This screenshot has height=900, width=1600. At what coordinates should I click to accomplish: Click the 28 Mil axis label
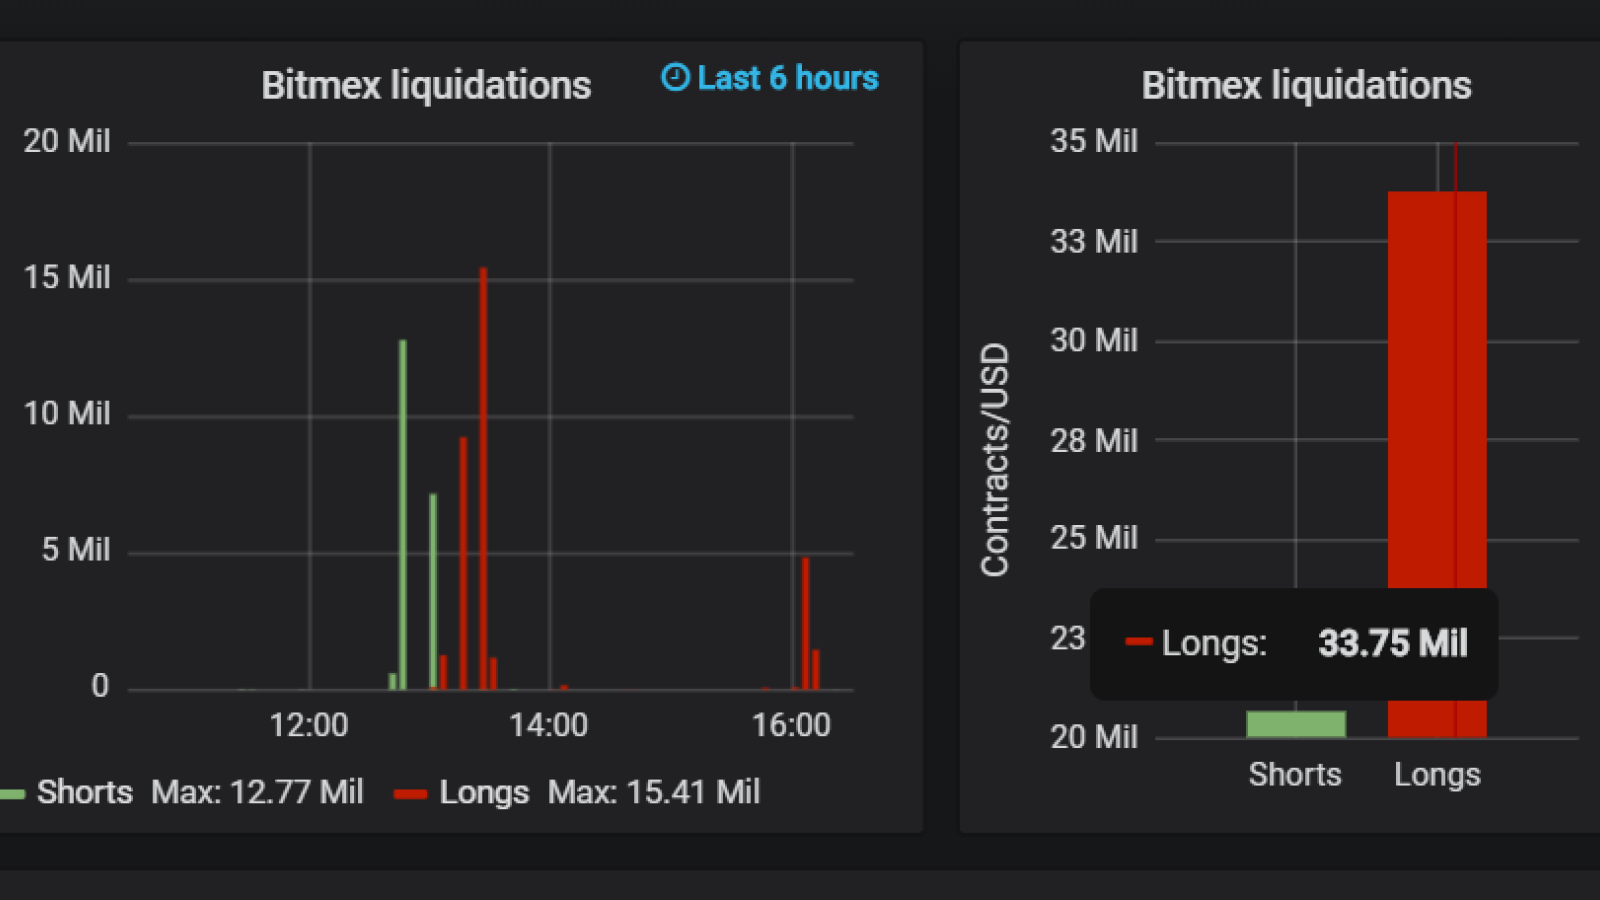pos(1094,440)
